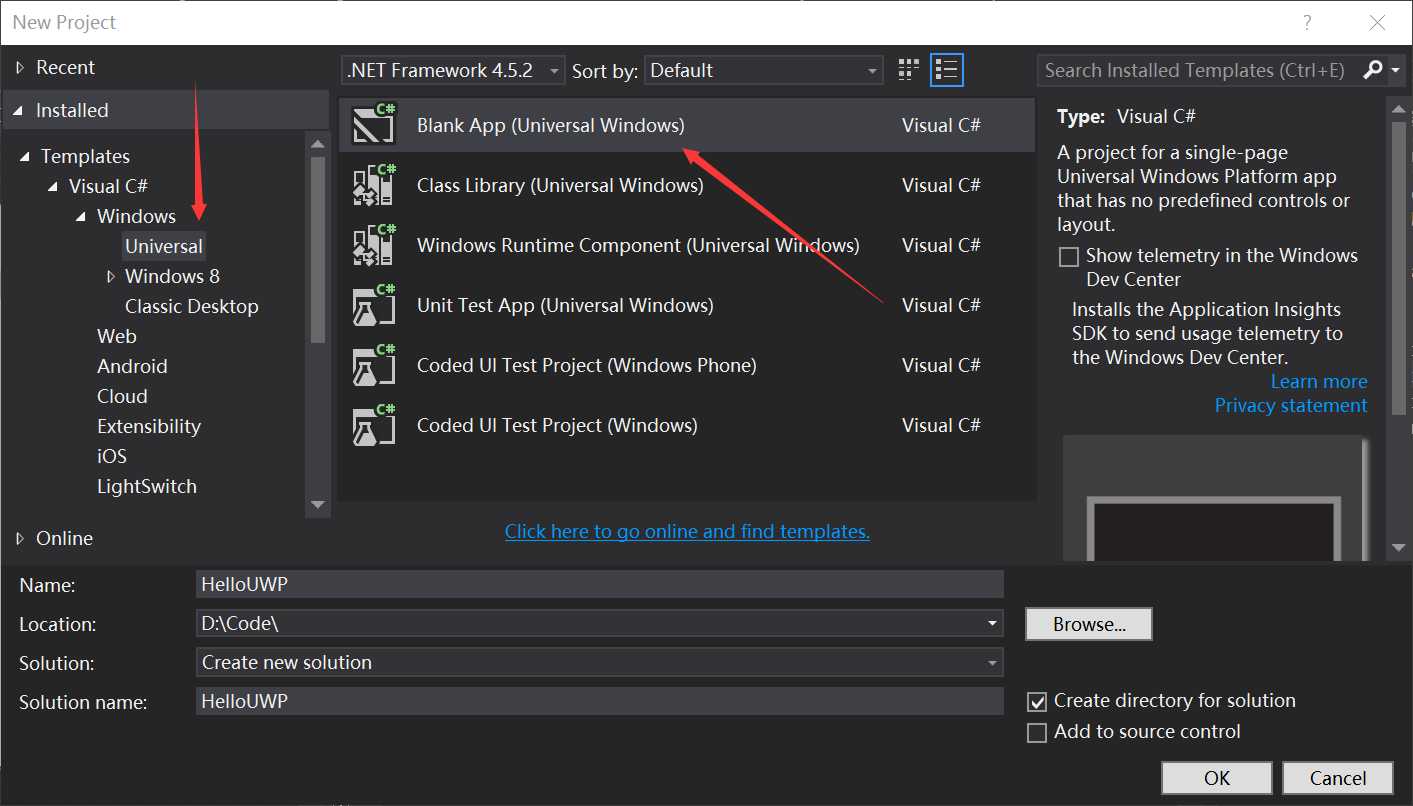The image size is (1413, 806).
Task: Select the Universal tree item
Action: point(164,246)
